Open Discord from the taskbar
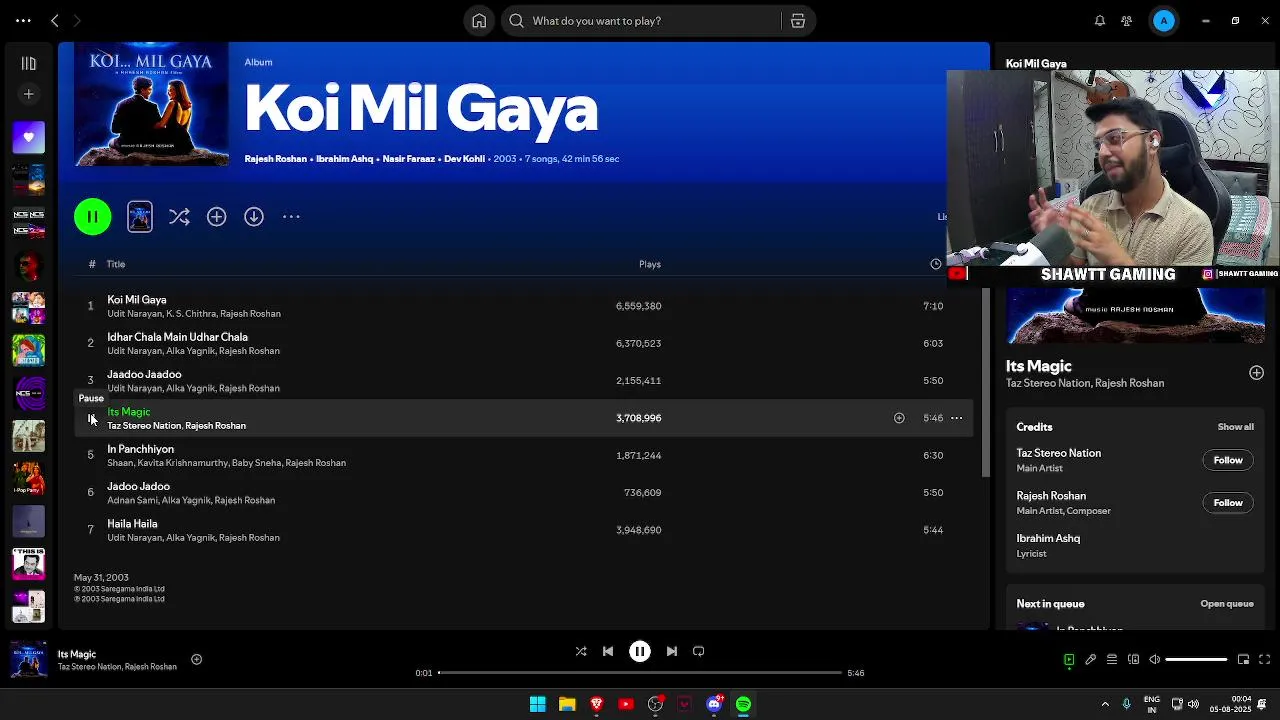The height and width of the screenshot is (720, 1280). click(x=714, y=704)
